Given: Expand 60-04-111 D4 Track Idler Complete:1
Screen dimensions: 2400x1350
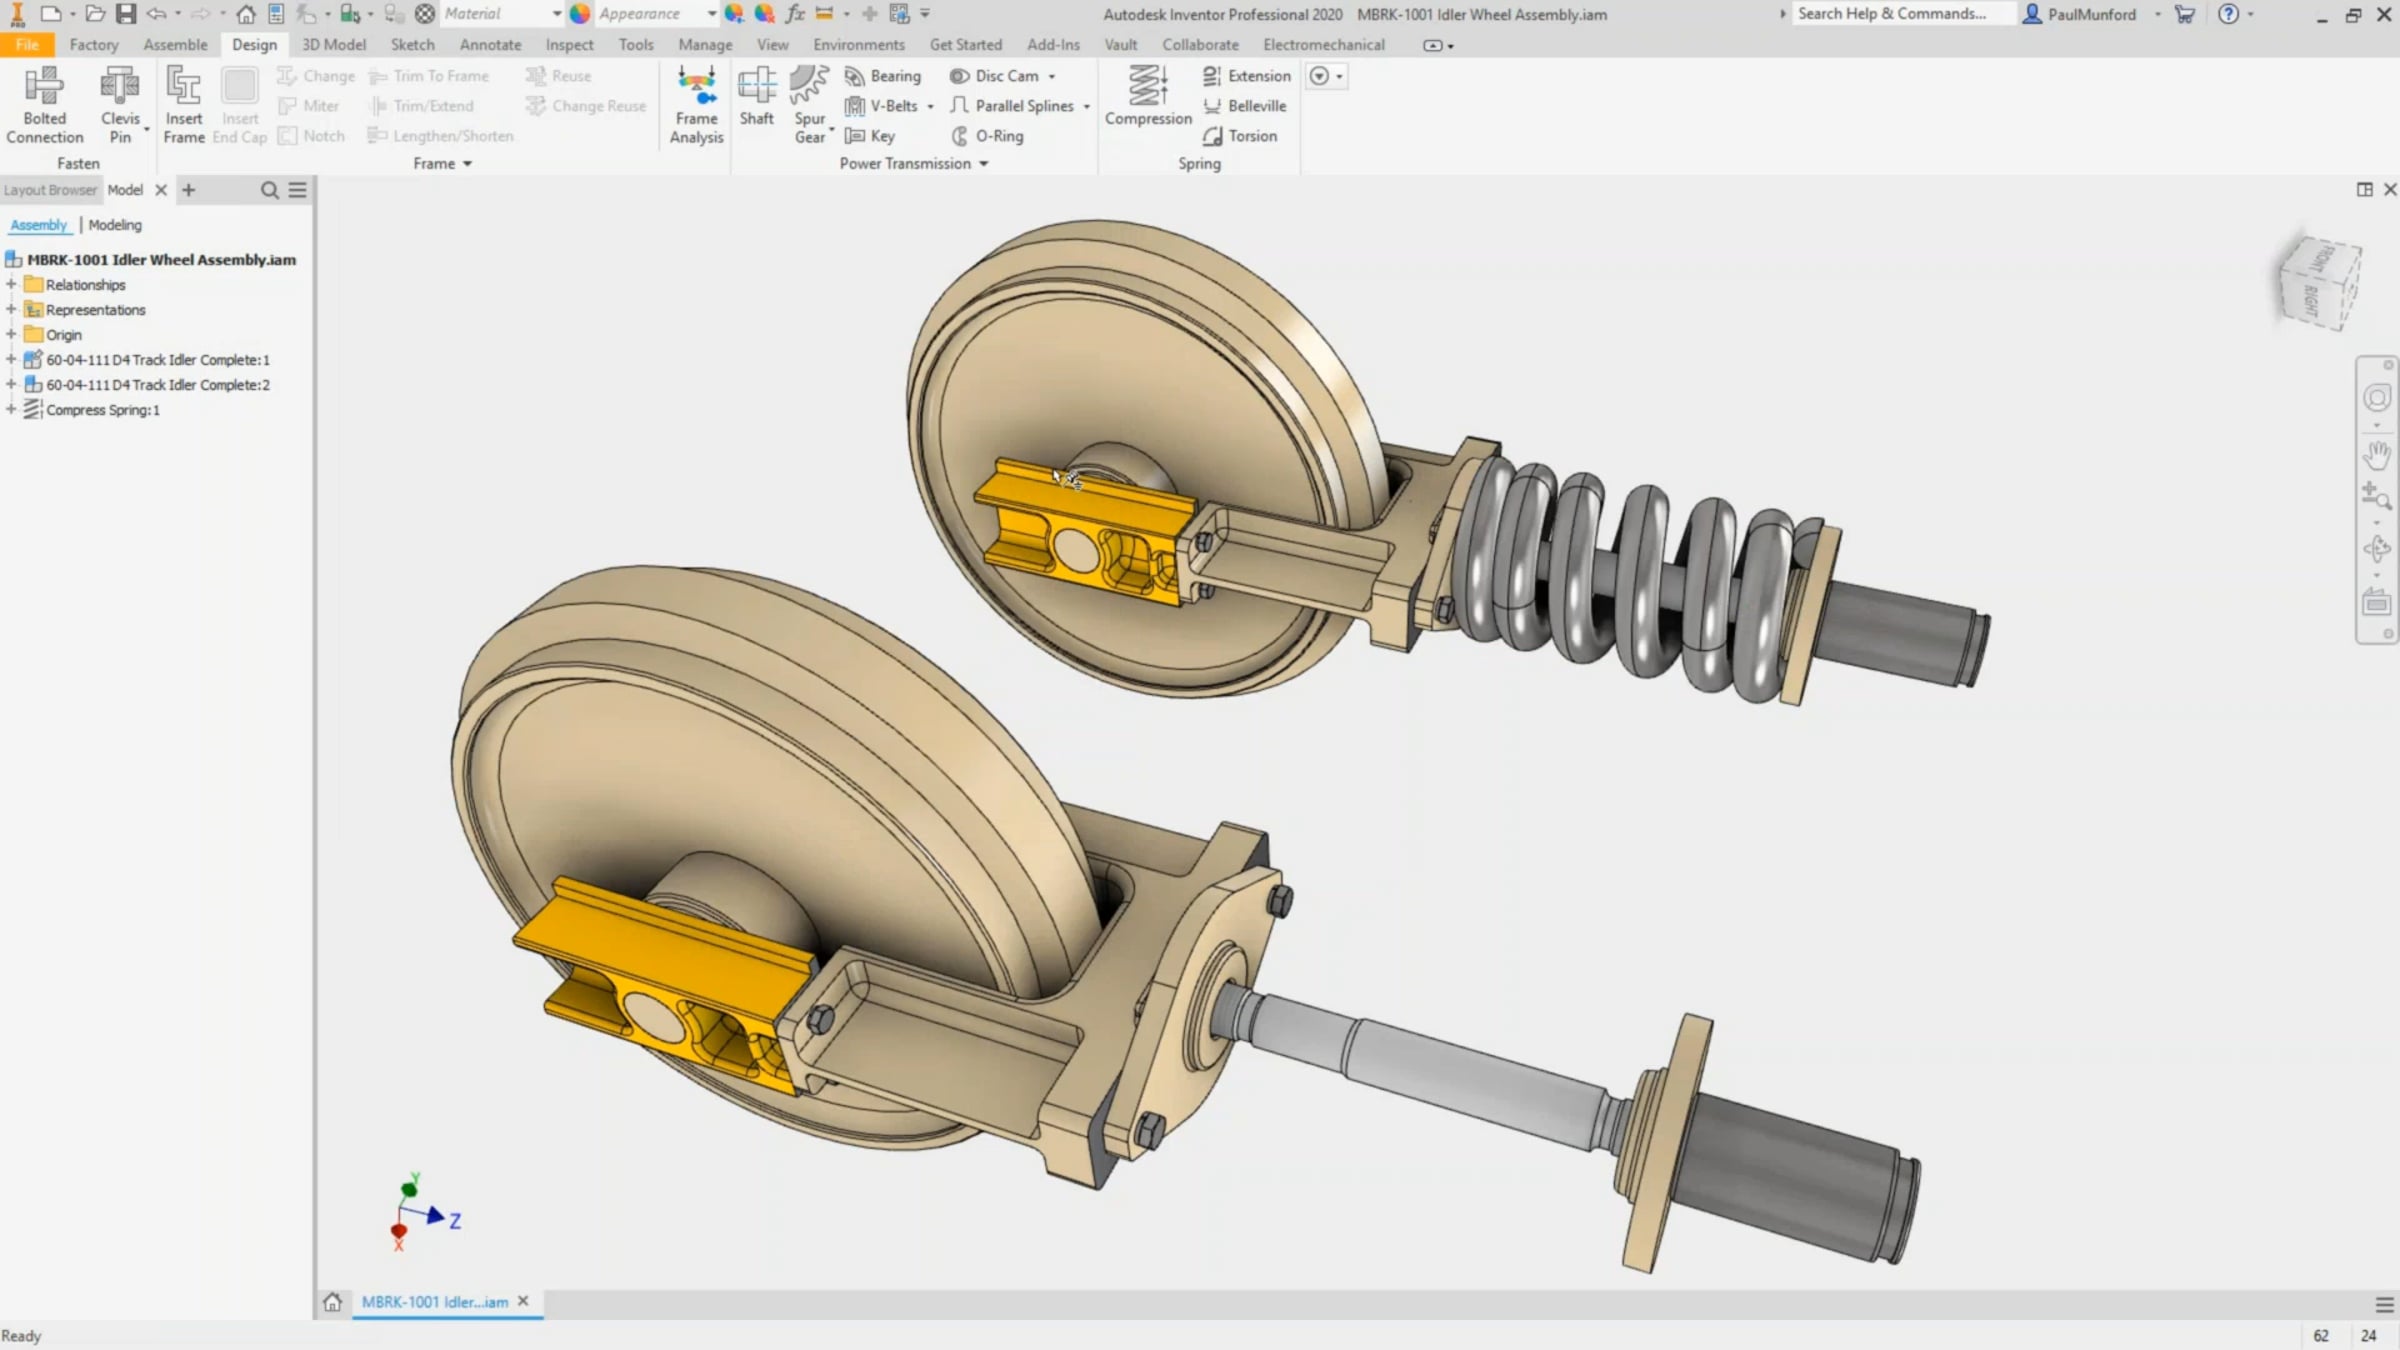Looking at the screenshot, I should 11,360.
